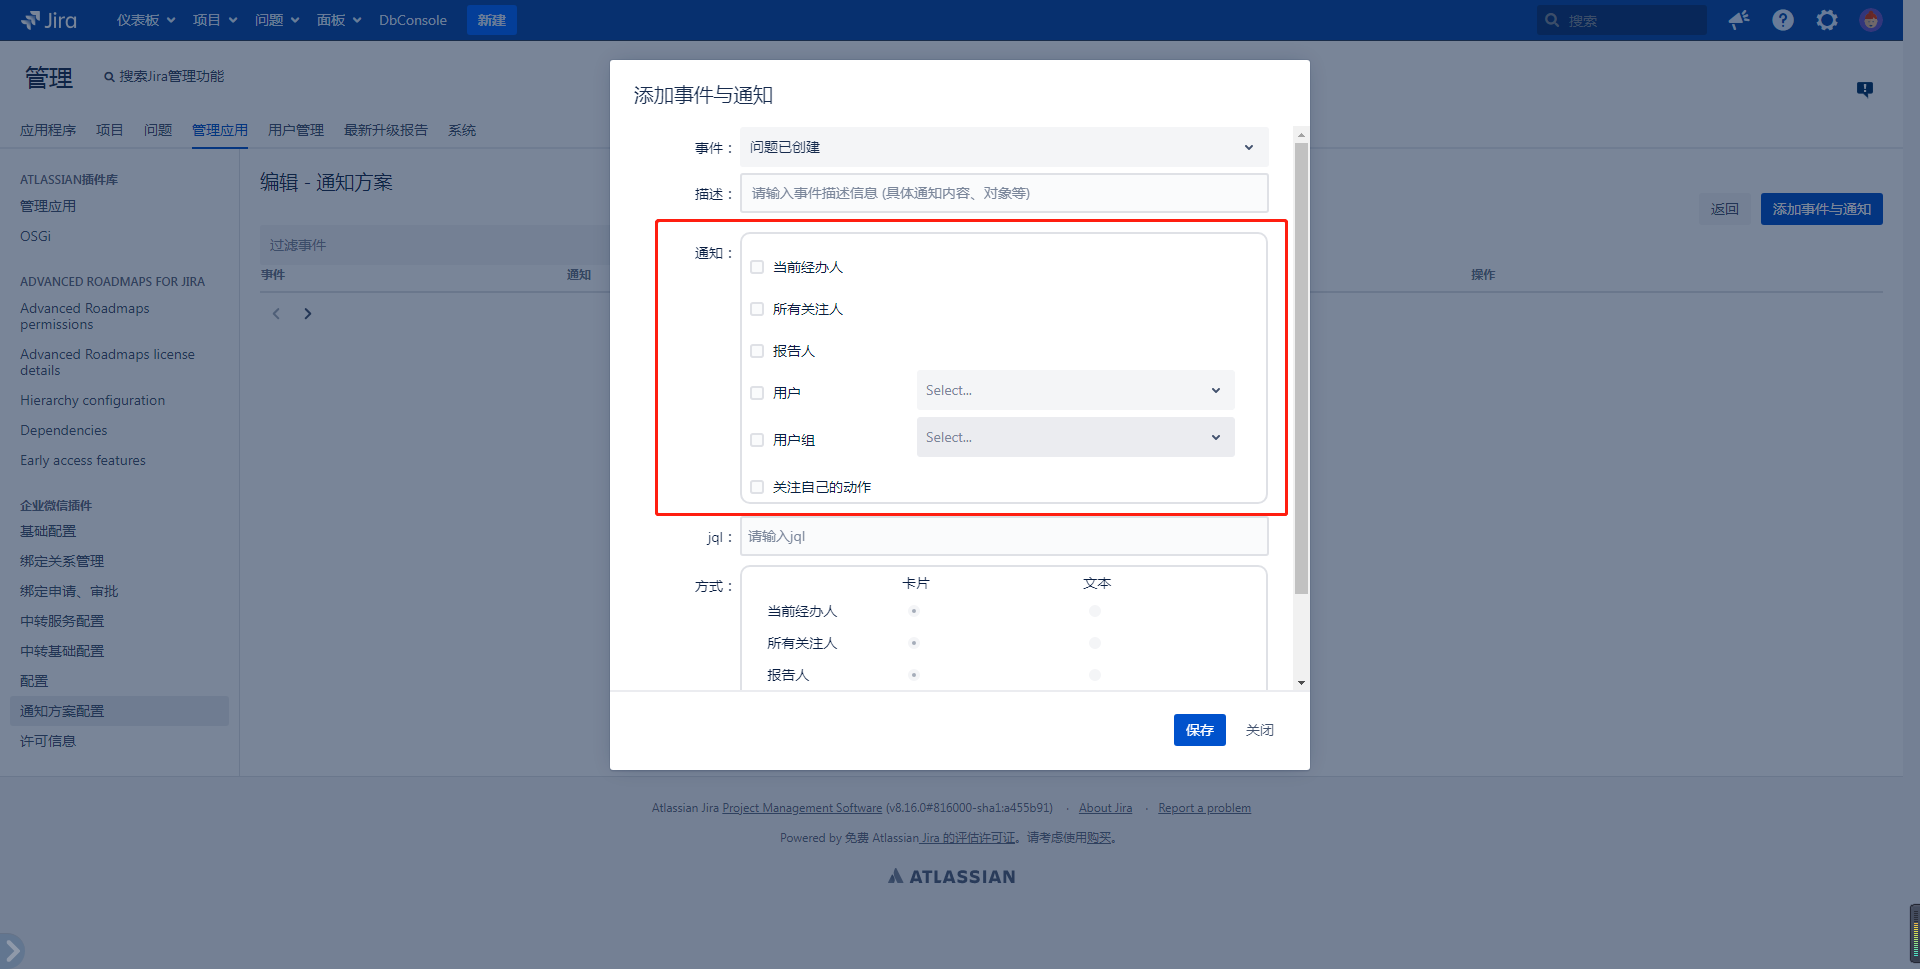
Task: Open the notifications megaphone icon
Action: coord(1739,20)
